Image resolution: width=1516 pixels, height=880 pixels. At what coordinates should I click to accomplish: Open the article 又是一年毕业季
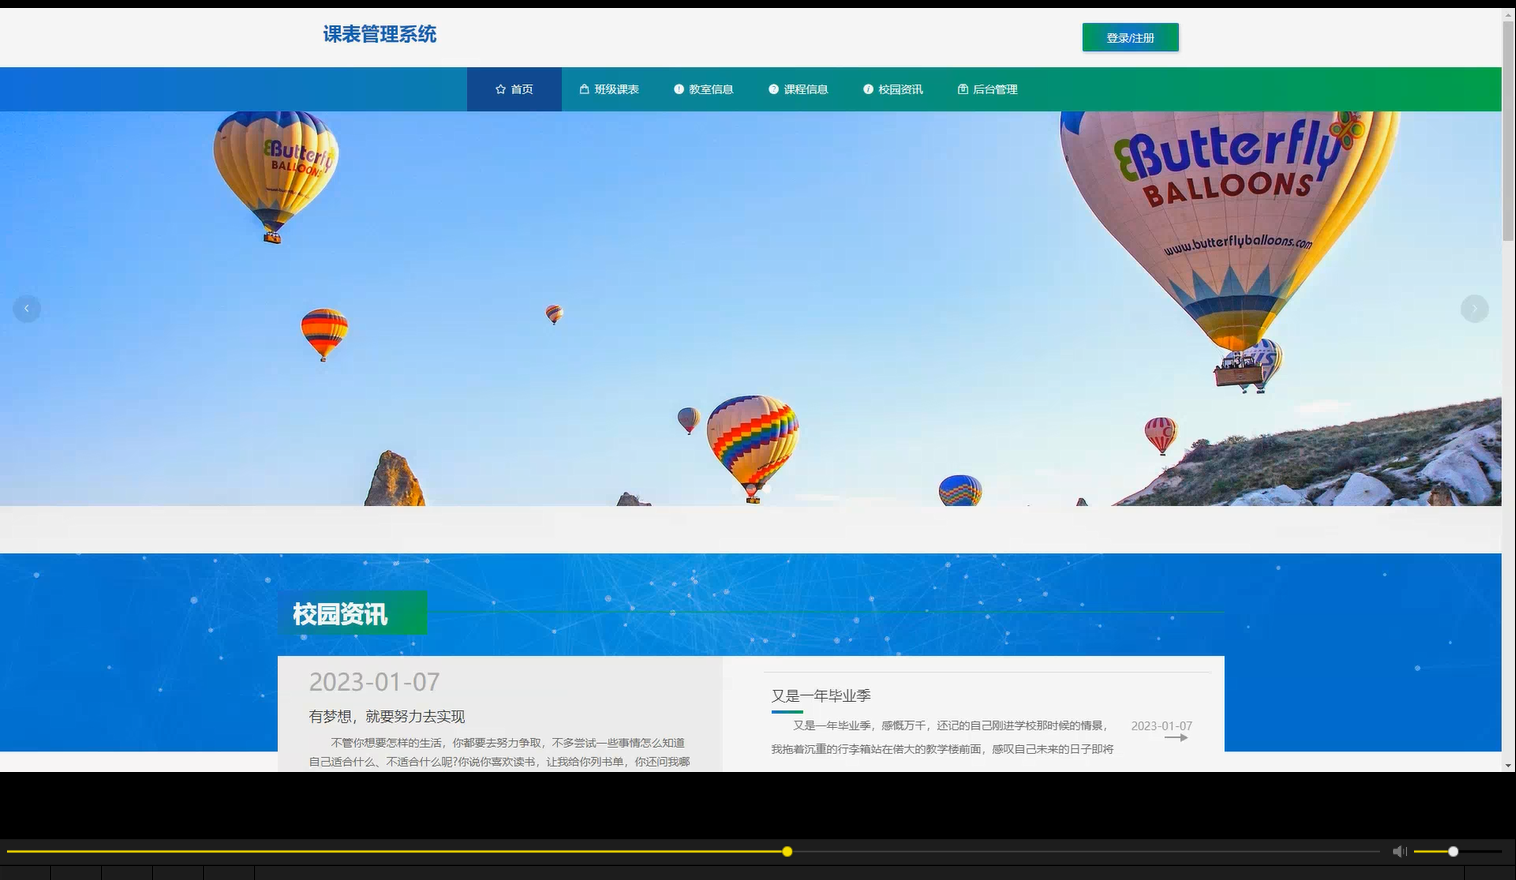pyautogui.click(x=820, y=696)
